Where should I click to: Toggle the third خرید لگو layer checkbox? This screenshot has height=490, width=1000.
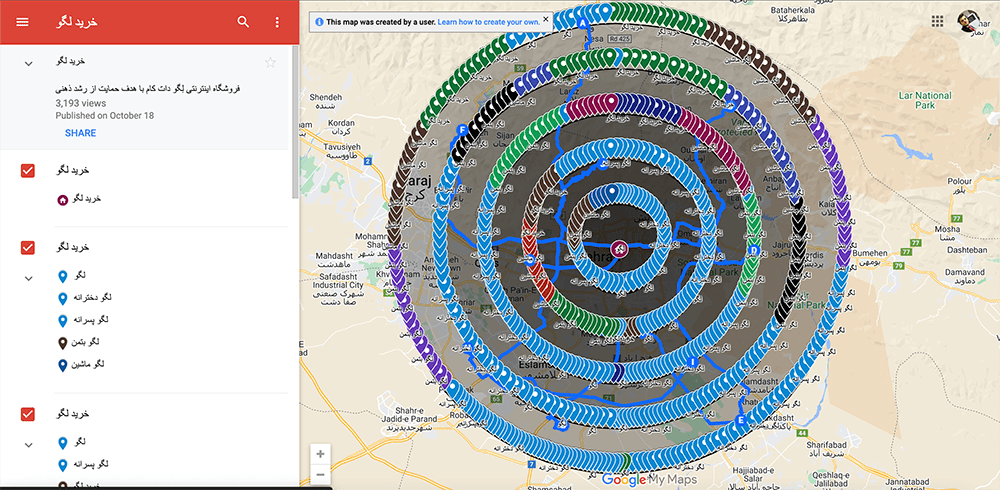coord(29,414)
